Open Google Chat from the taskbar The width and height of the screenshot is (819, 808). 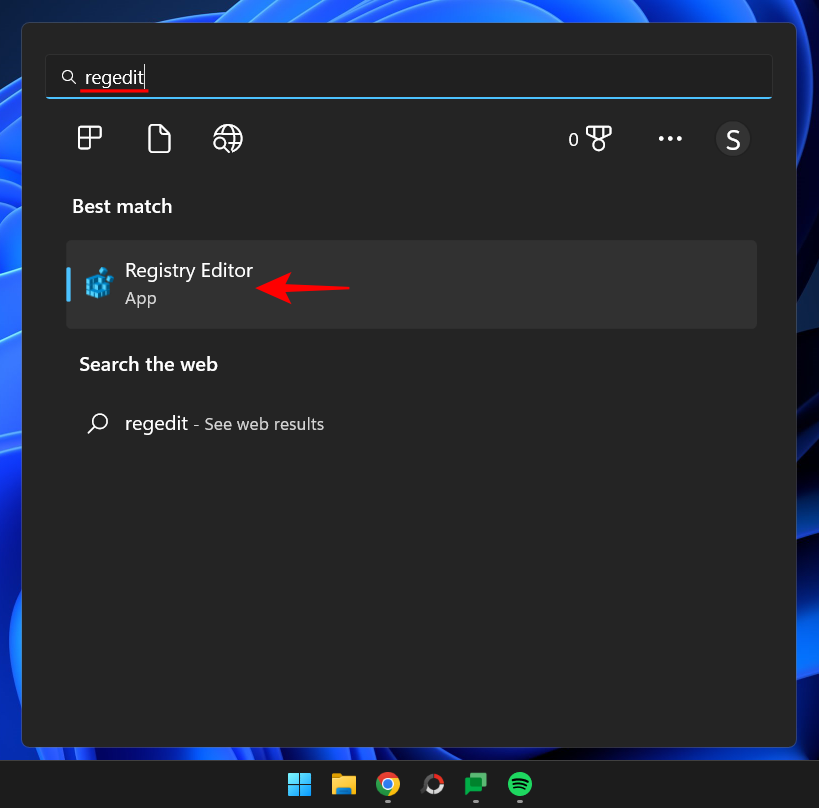pos(475,785)
